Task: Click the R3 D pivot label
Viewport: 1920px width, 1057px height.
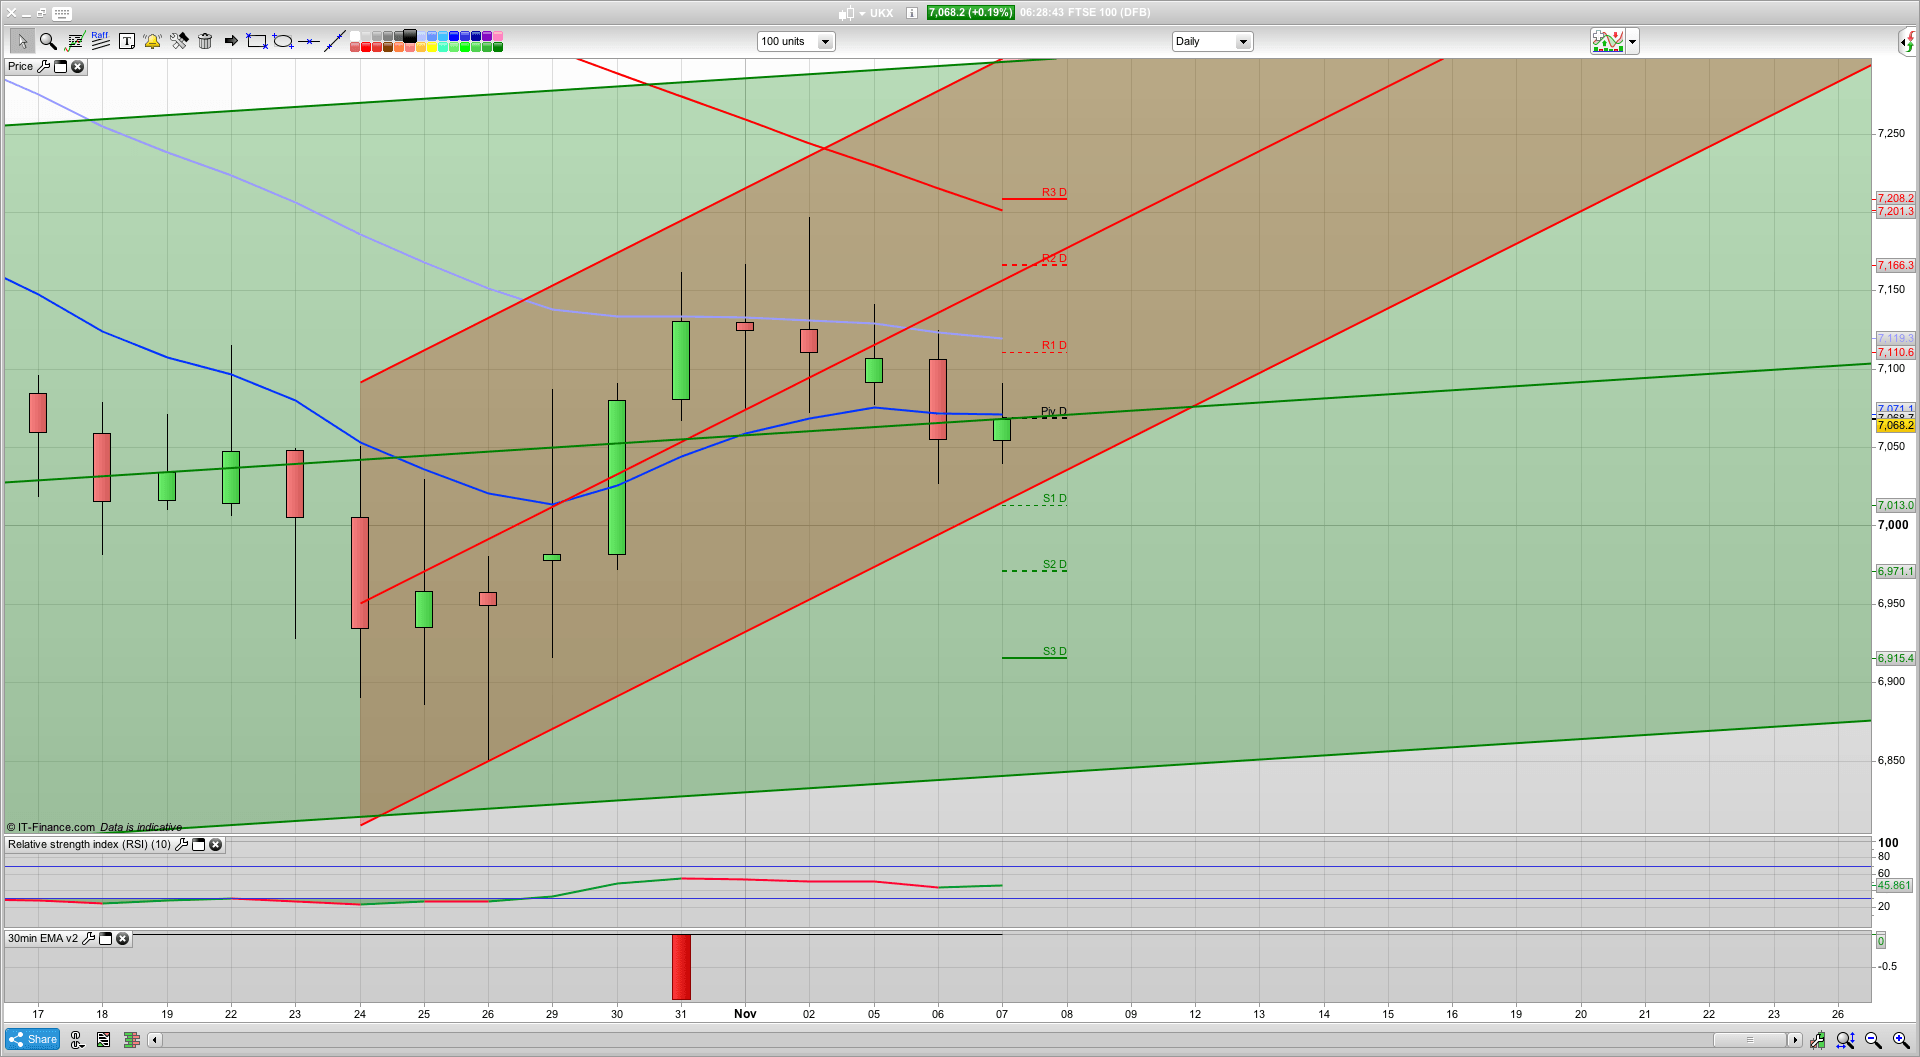Action: [x=1054, y=192]
